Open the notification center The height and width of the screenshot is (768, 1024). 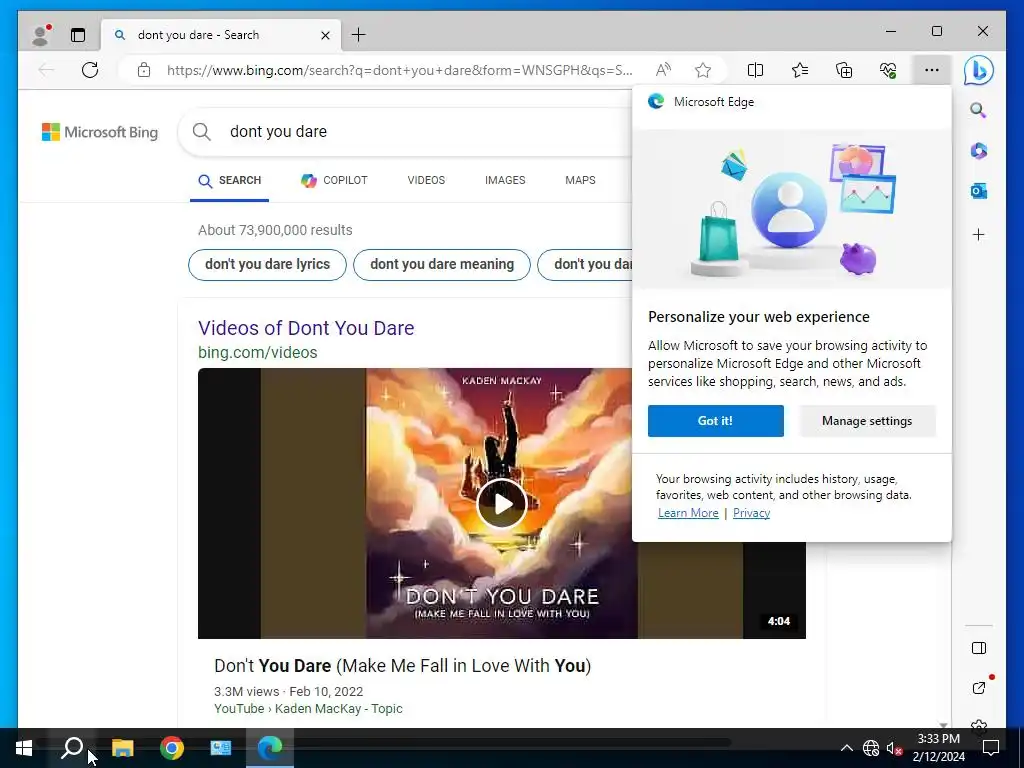[991, 748]
